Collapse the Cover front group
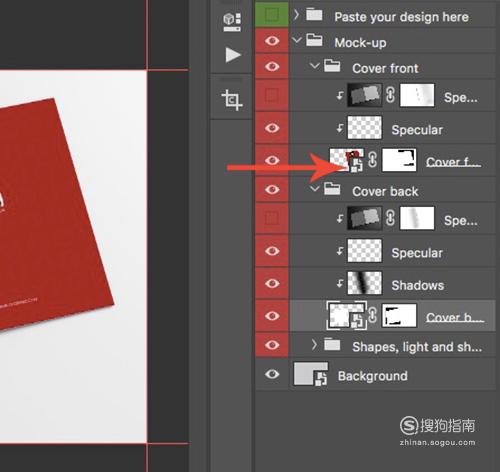The image size is (500, 472). click(x=314, y=65)
